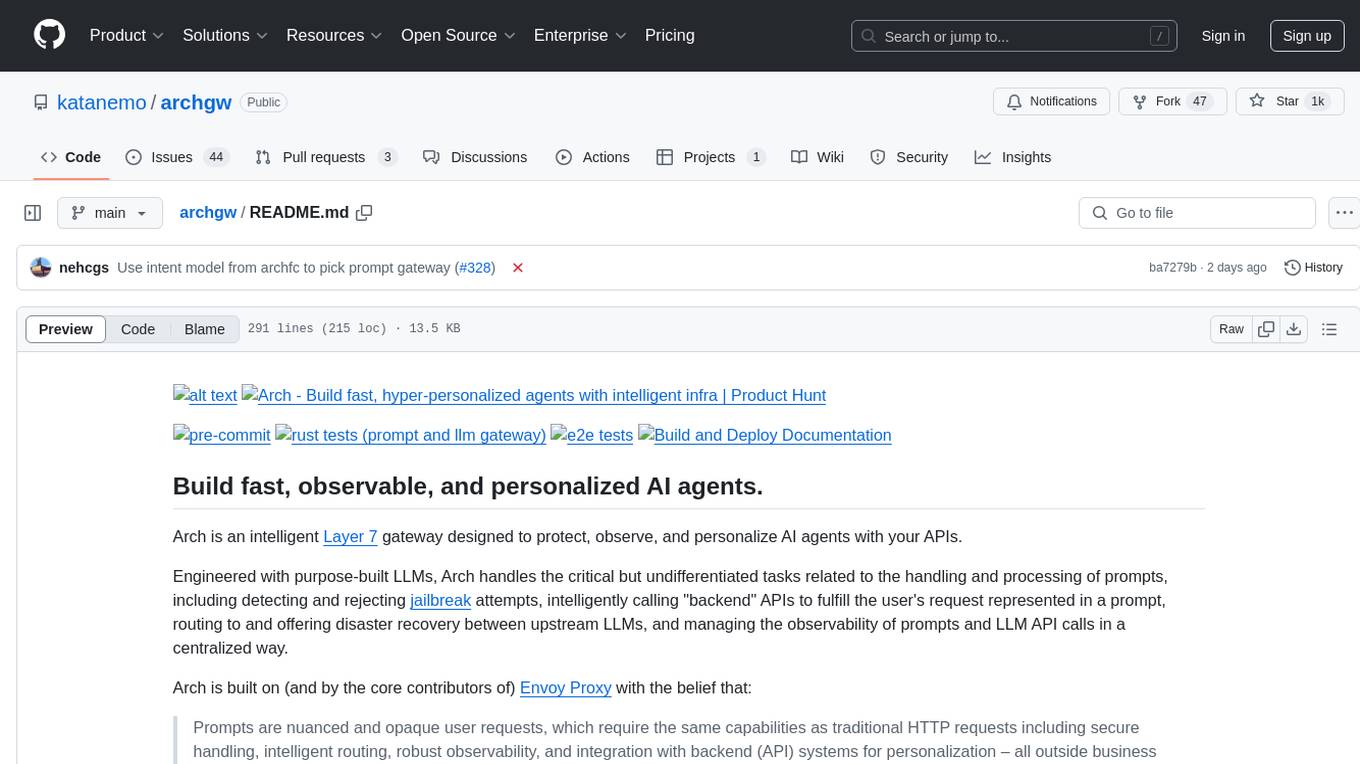Open the archgw repository link
The height and width of the screenshot is (764, 1360).
196,102
